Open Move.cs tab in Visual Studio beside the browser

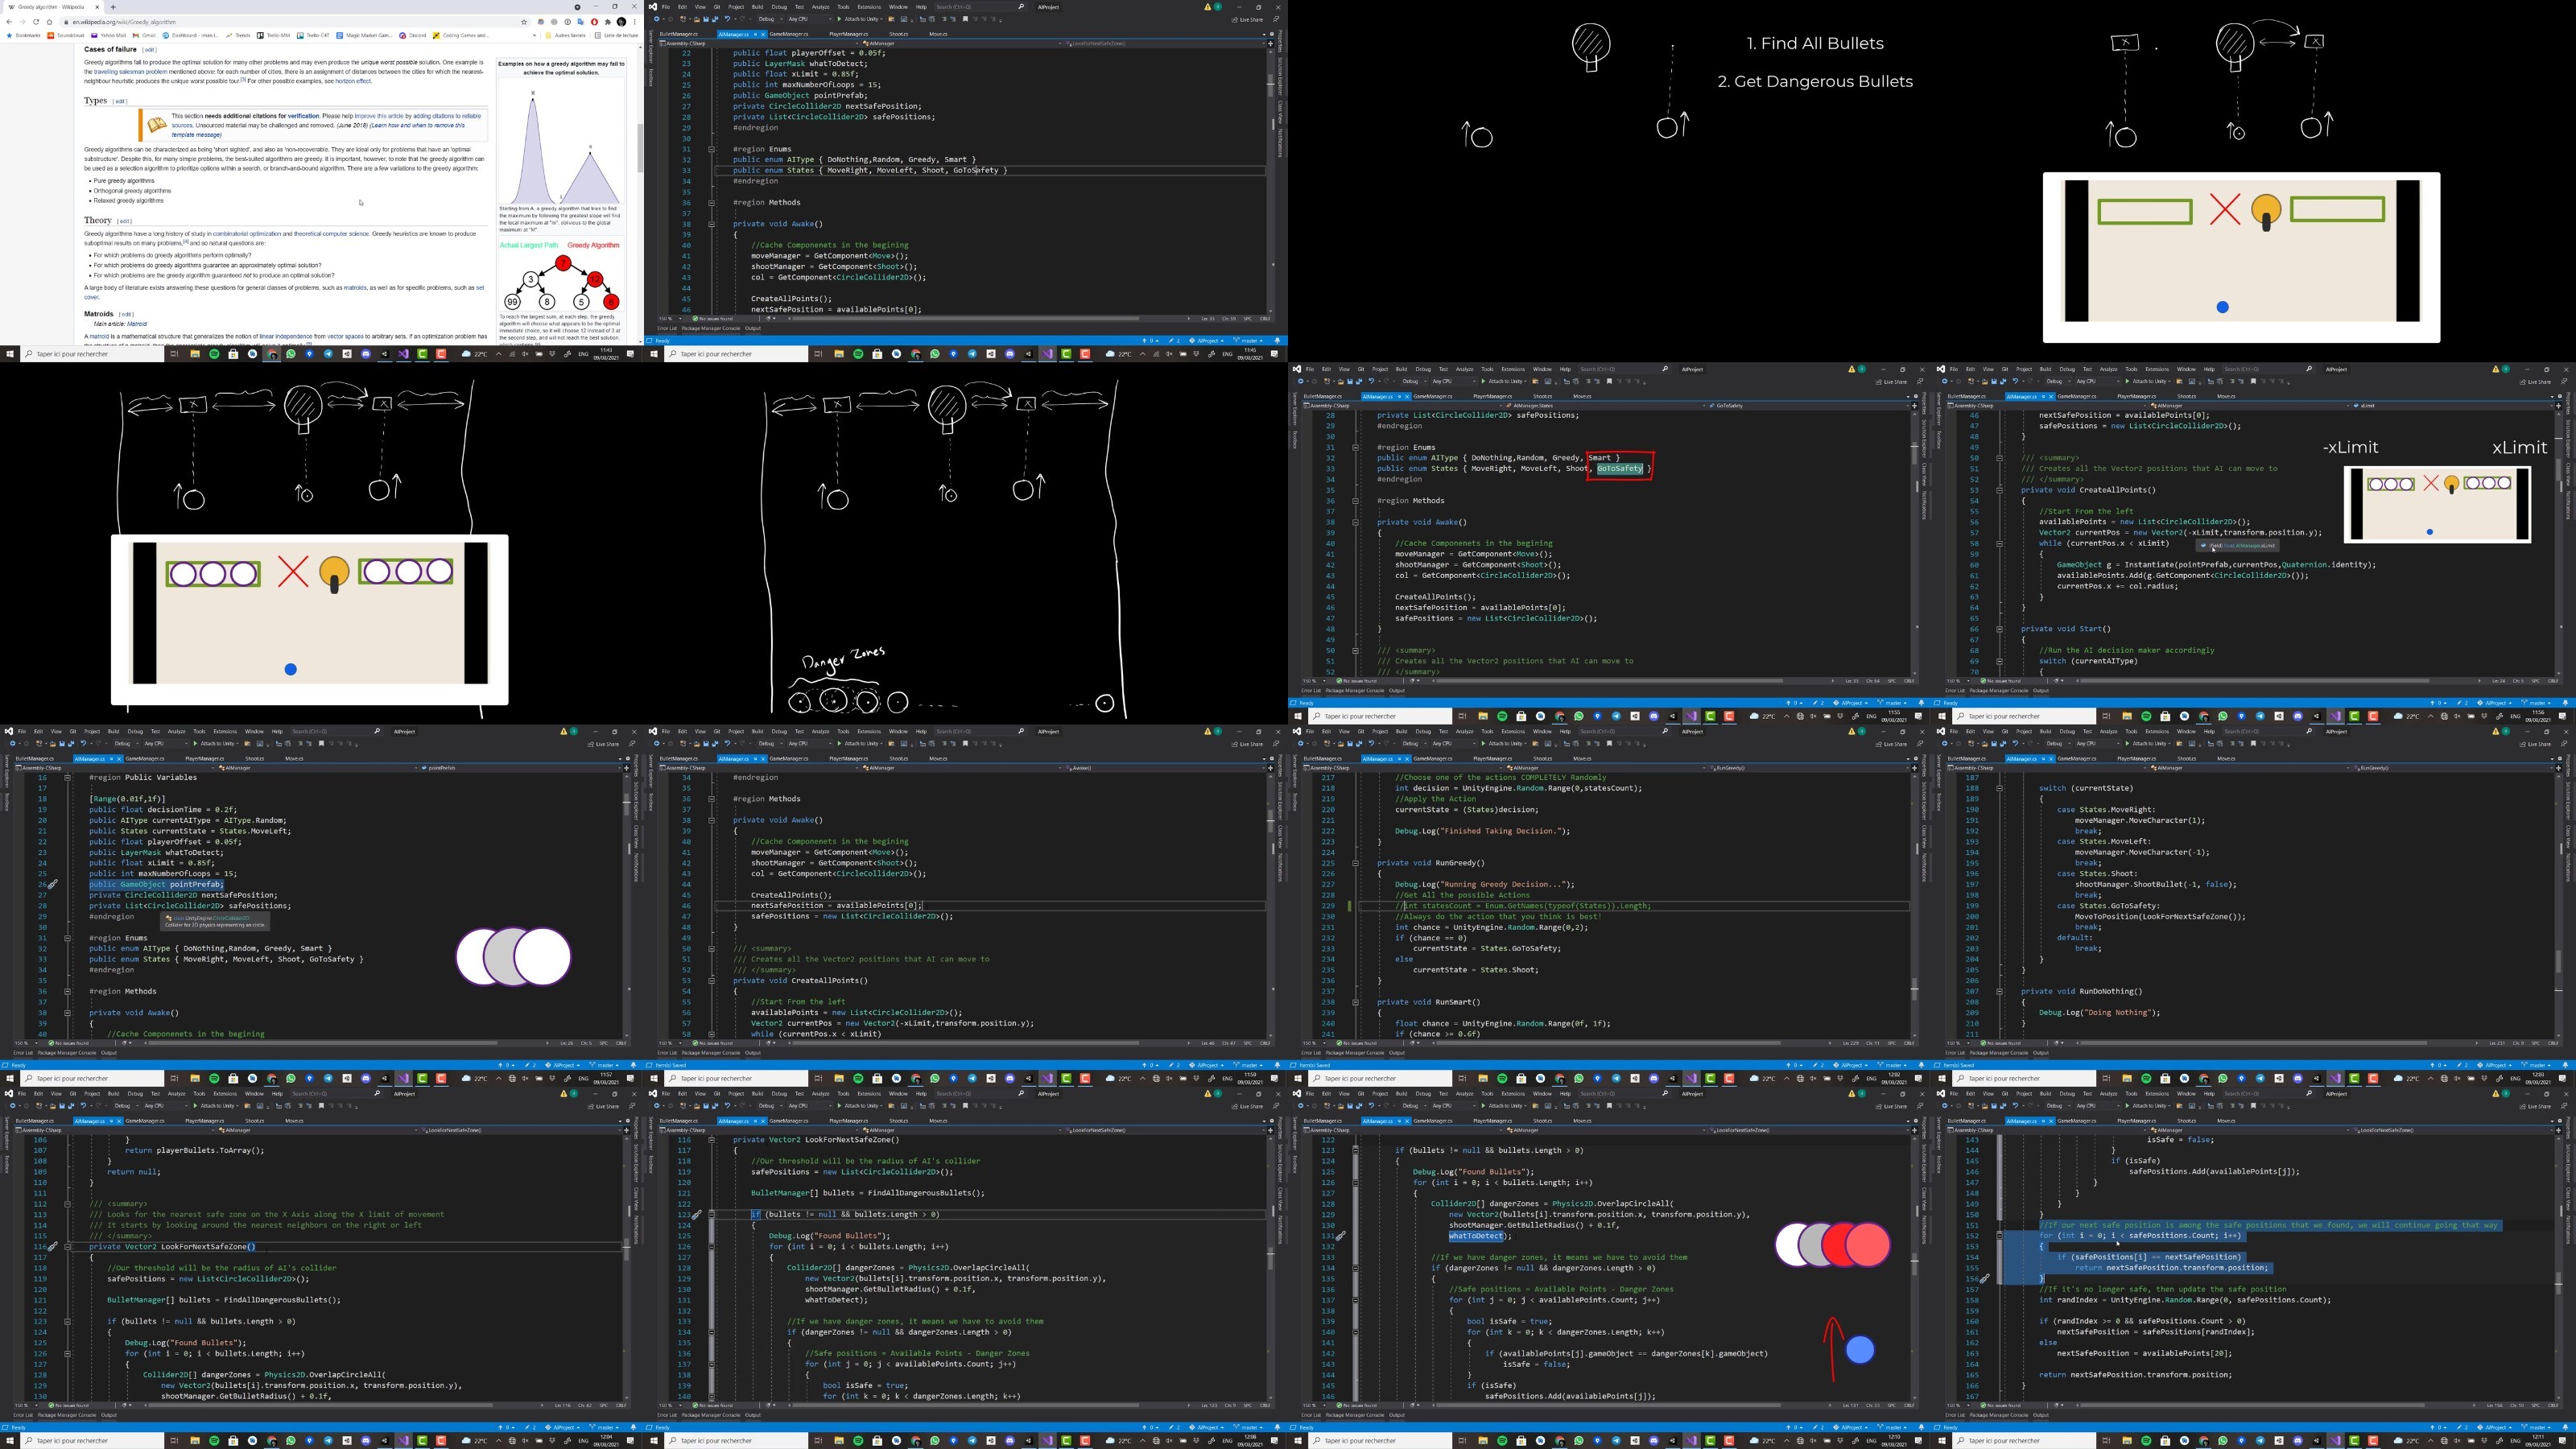coord(938,34)
